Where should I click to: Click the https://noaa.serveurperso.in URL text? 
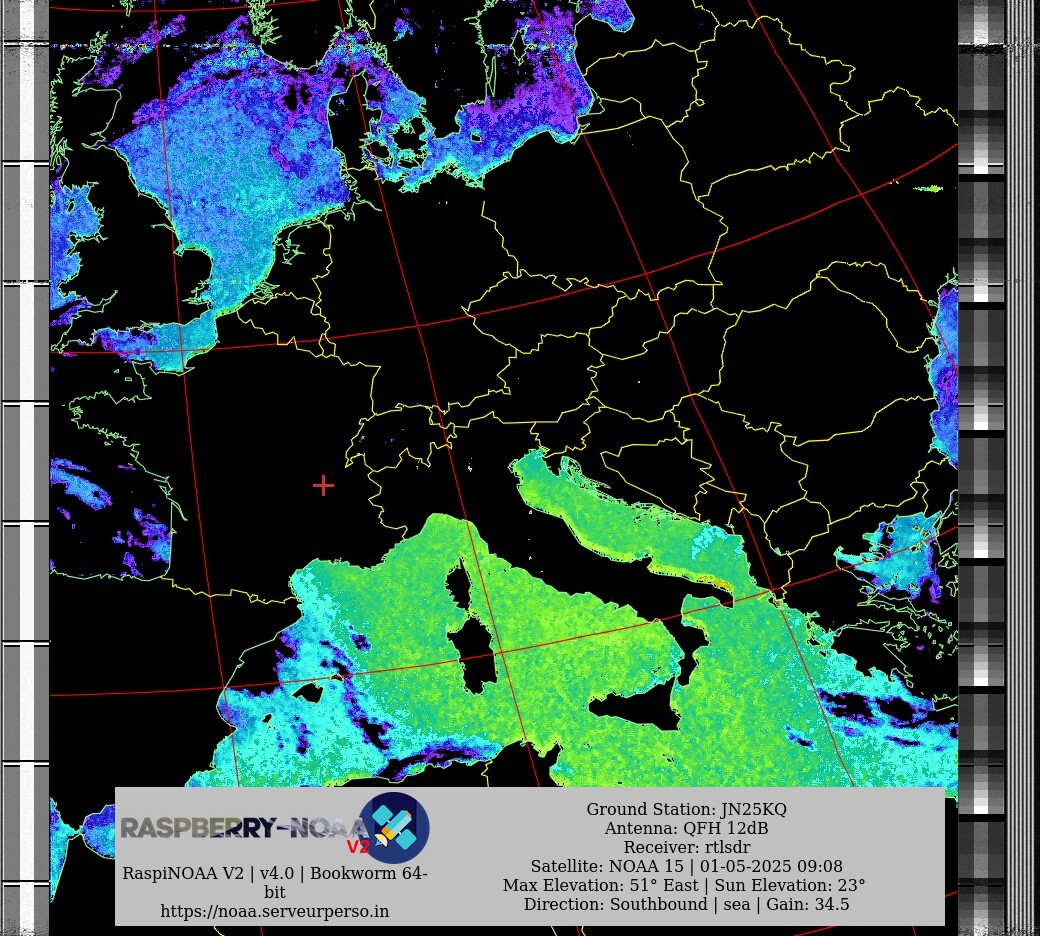click(275, 911)
